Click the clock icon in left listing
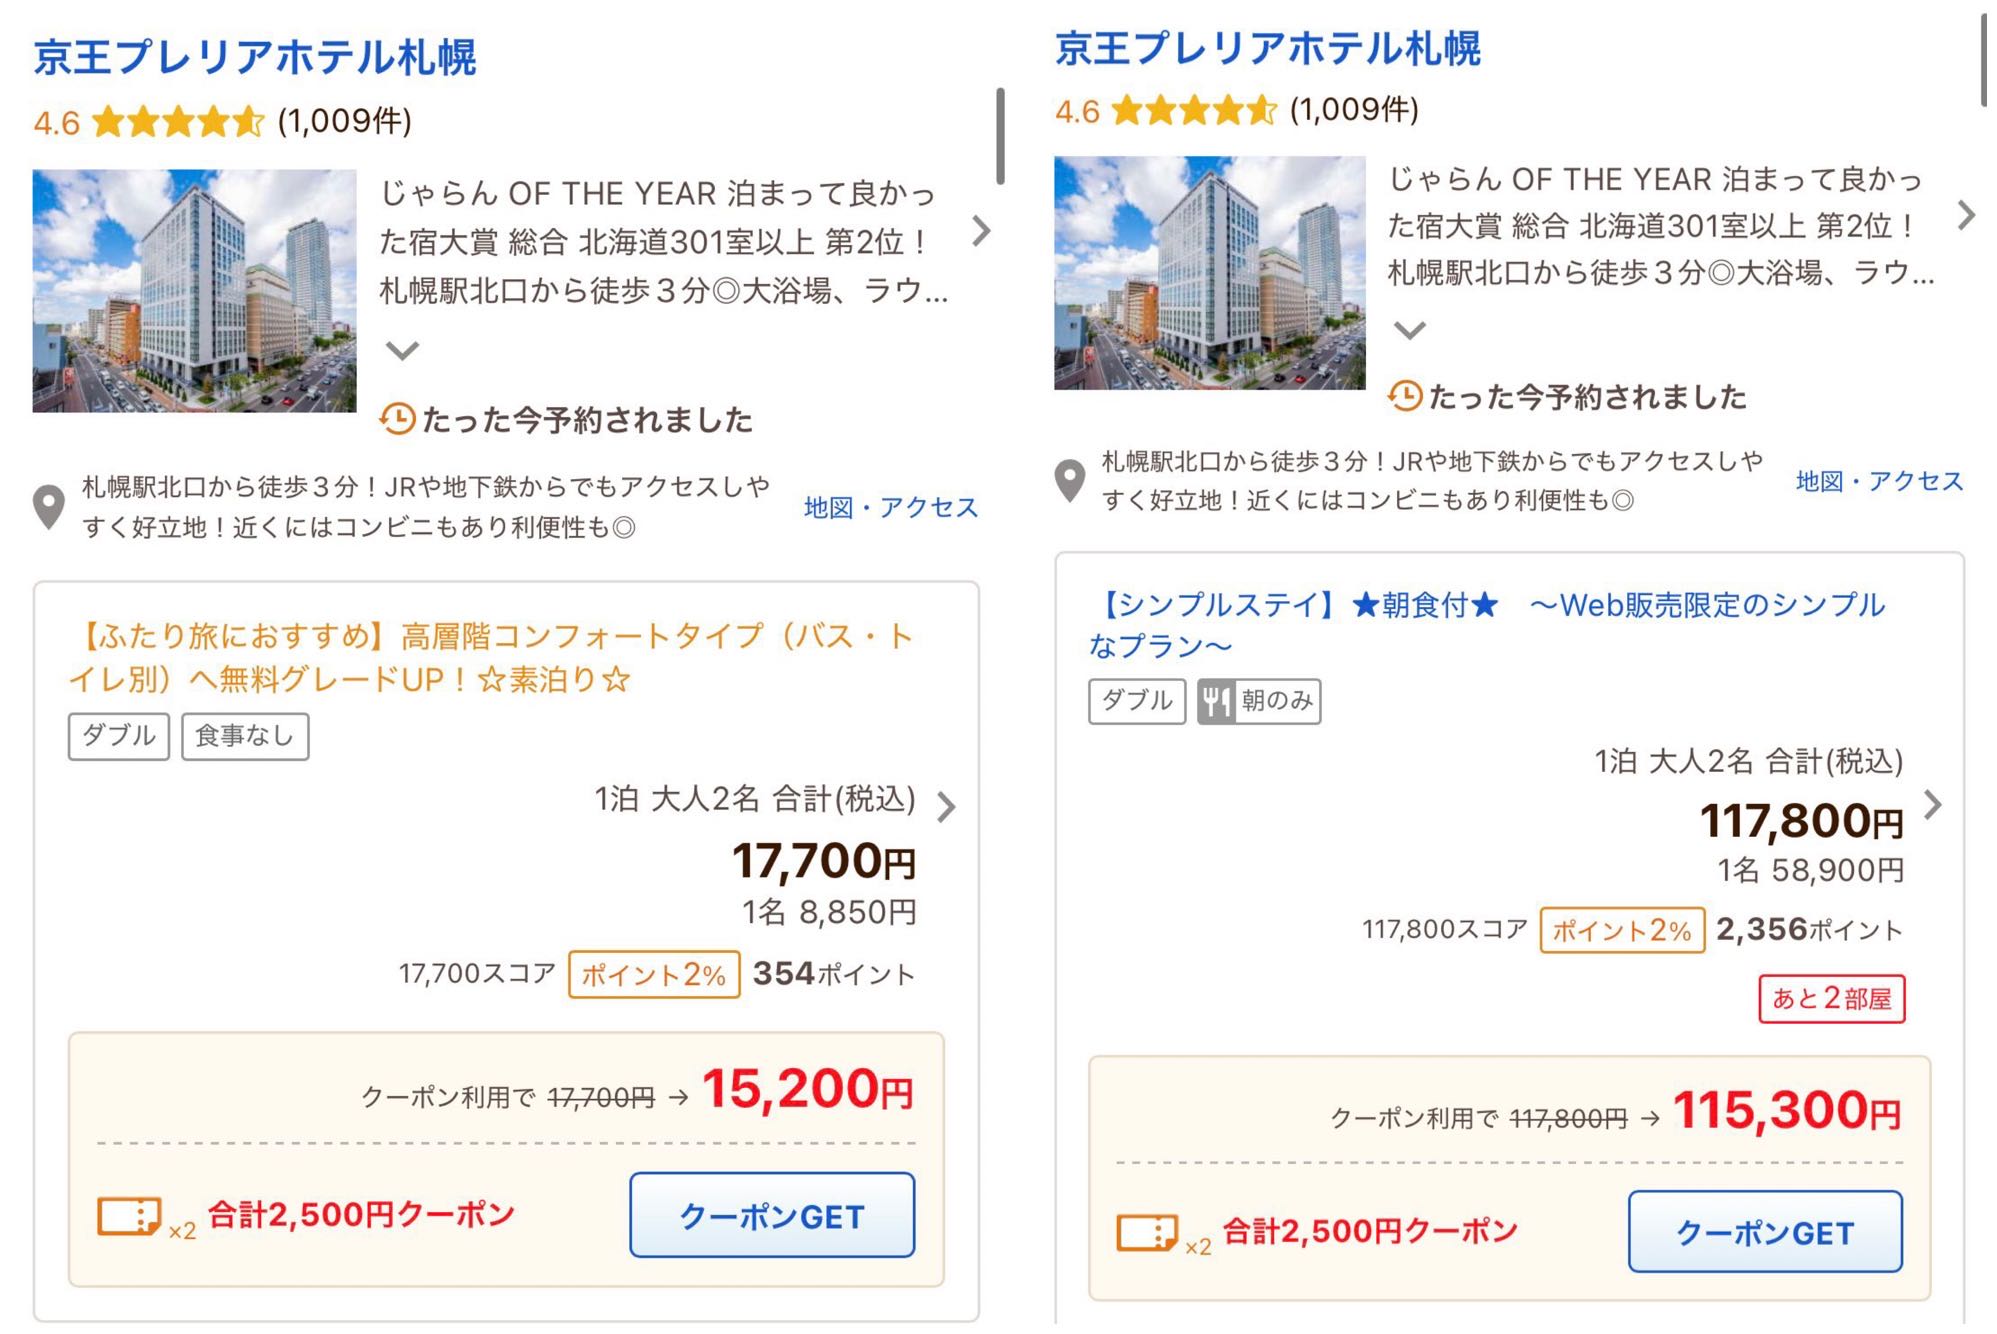 [x=397, y=418]
